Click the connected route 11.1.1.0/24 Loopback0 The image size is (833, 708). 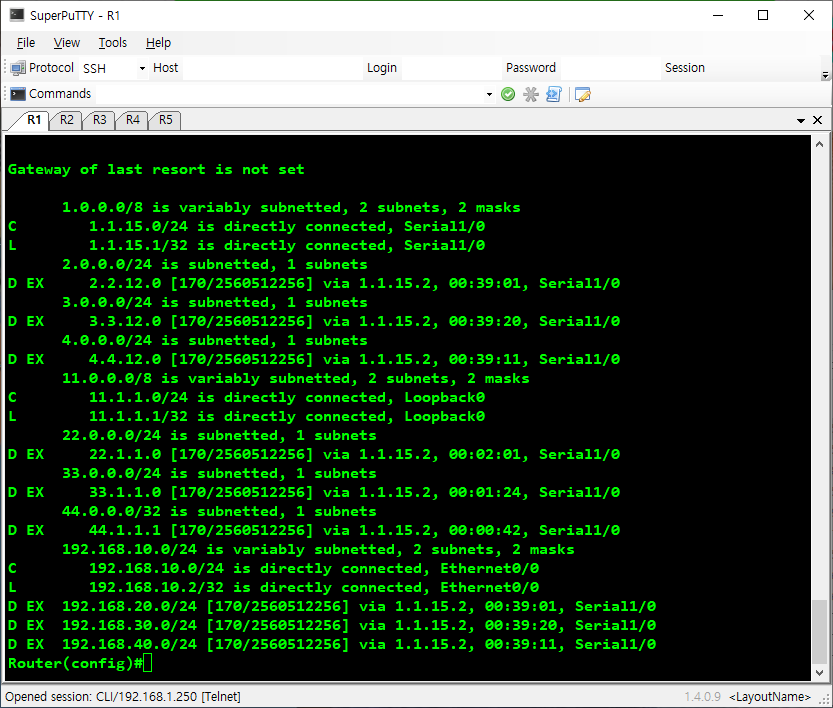pyautogui.click(x=246, y=397)
